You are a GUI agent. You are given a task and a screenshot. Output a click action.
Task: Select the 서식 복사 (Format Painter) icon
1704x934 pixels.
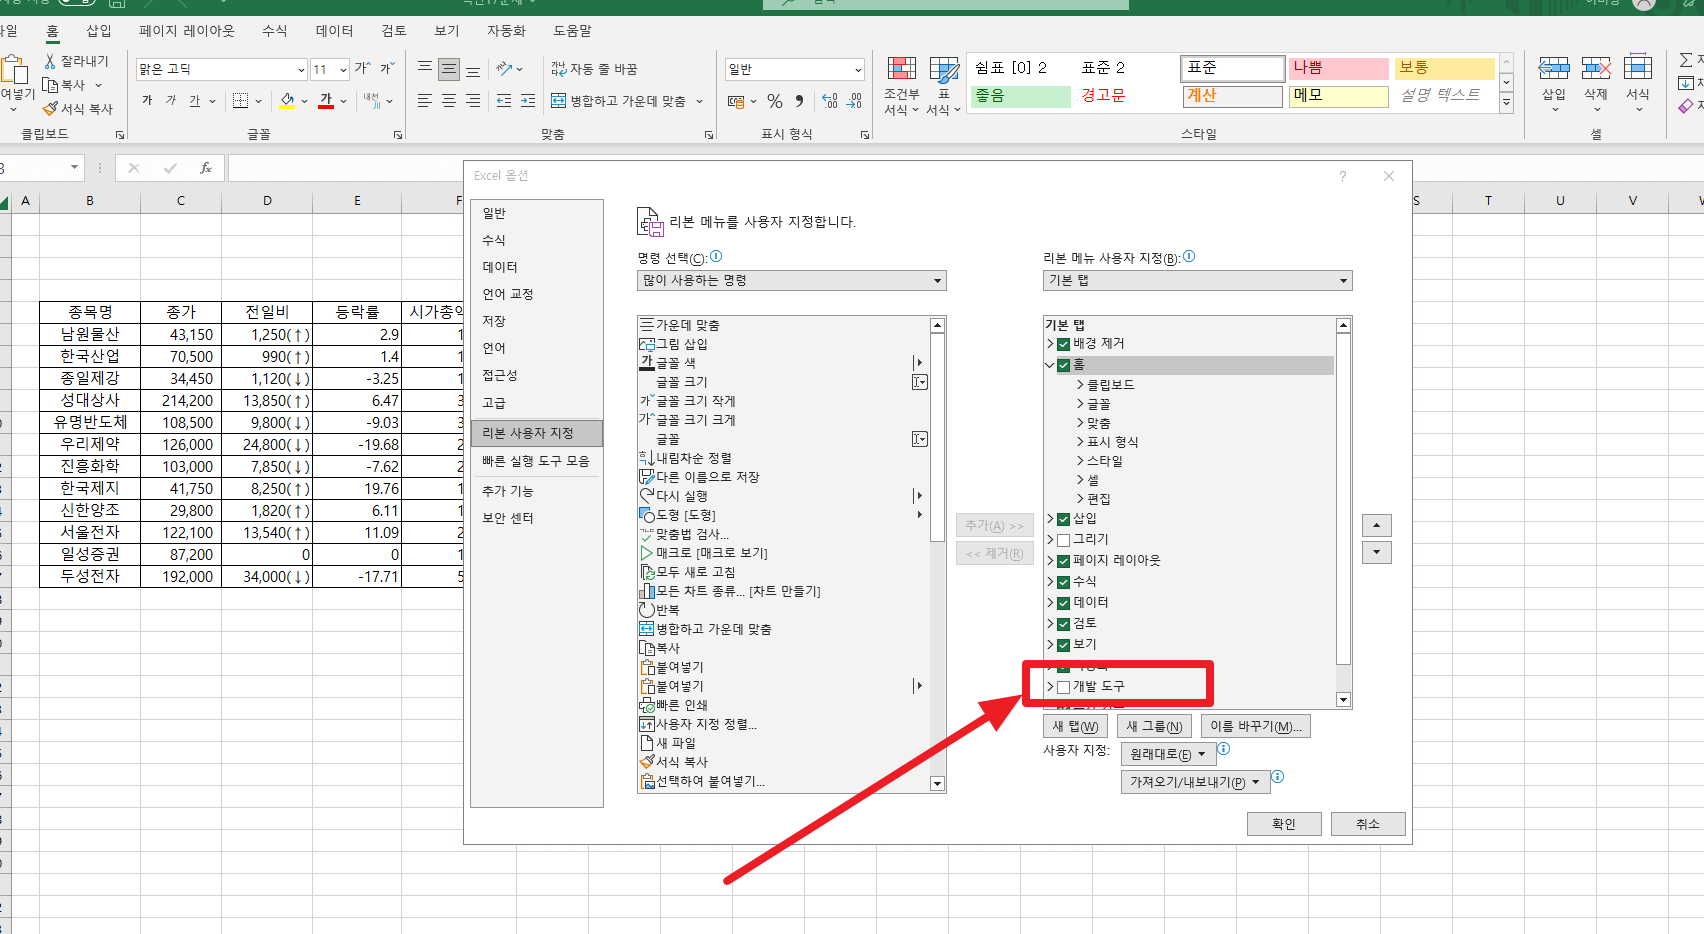[x=48, y=108]
